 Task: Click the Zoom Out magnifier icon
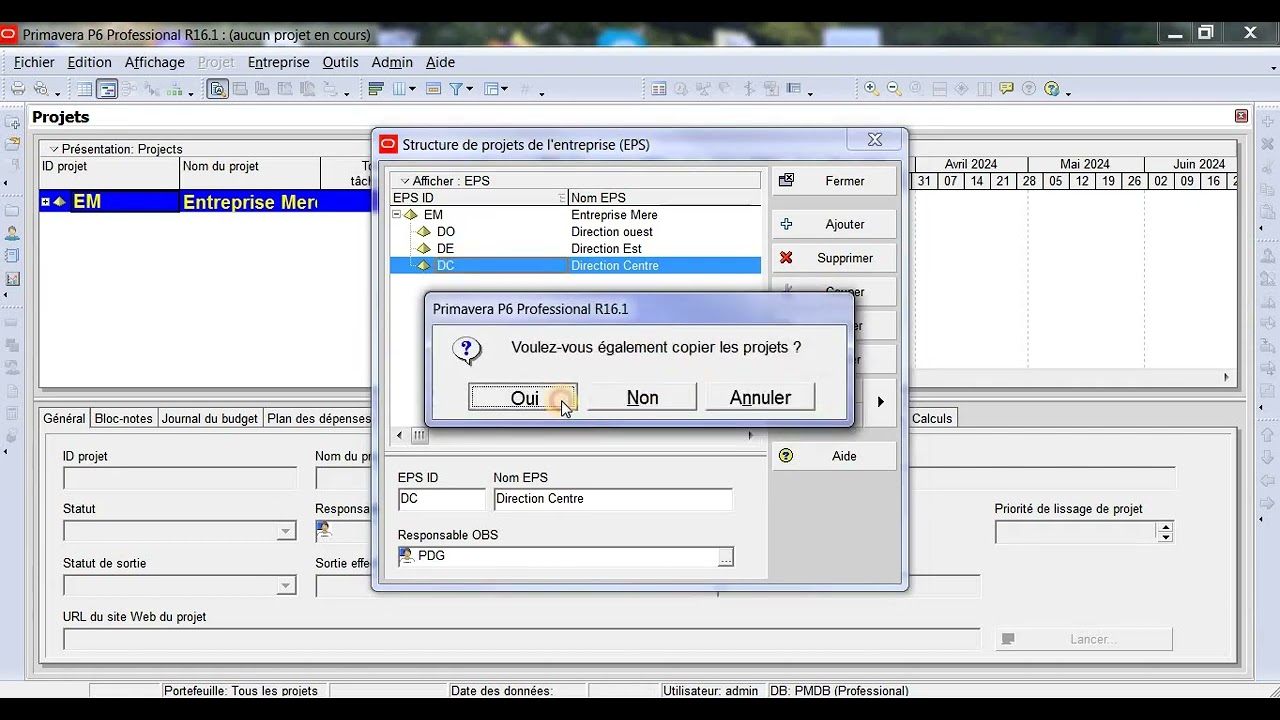click(x=894, y=89)
